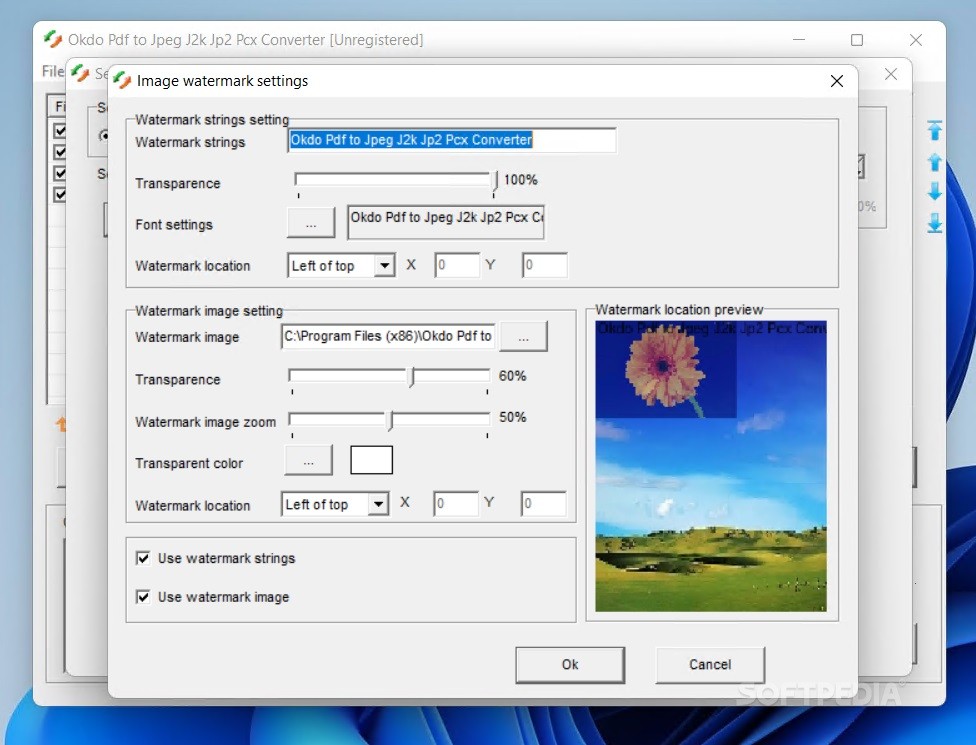Click the image location X field
Screen dimensions: 976x745
pos(456,504)
